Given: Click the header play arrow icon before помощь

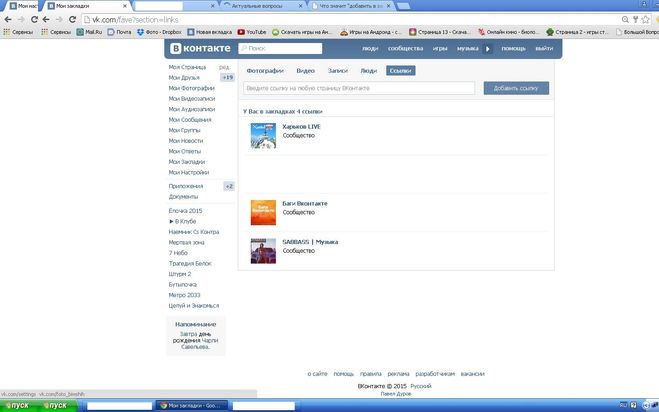Looking at the screenshot, I should [x=487, y=48].
